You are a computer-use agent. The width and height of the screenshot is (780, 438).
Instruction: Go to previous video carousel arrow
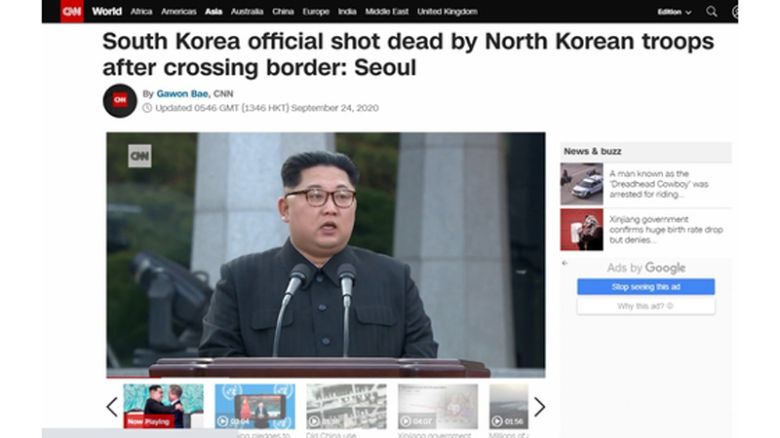[x=112, y=407]
